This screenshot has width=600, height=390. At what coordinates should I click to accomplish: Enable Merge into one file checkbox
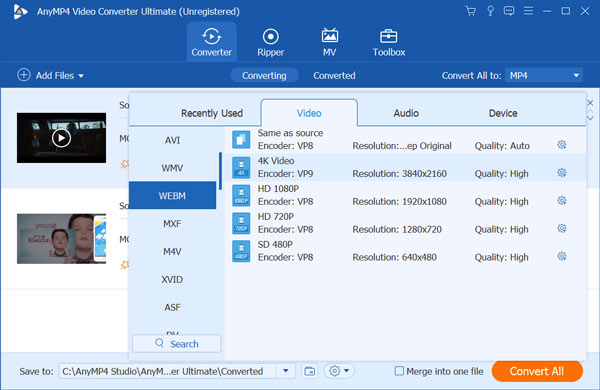[x=399, y=371]
